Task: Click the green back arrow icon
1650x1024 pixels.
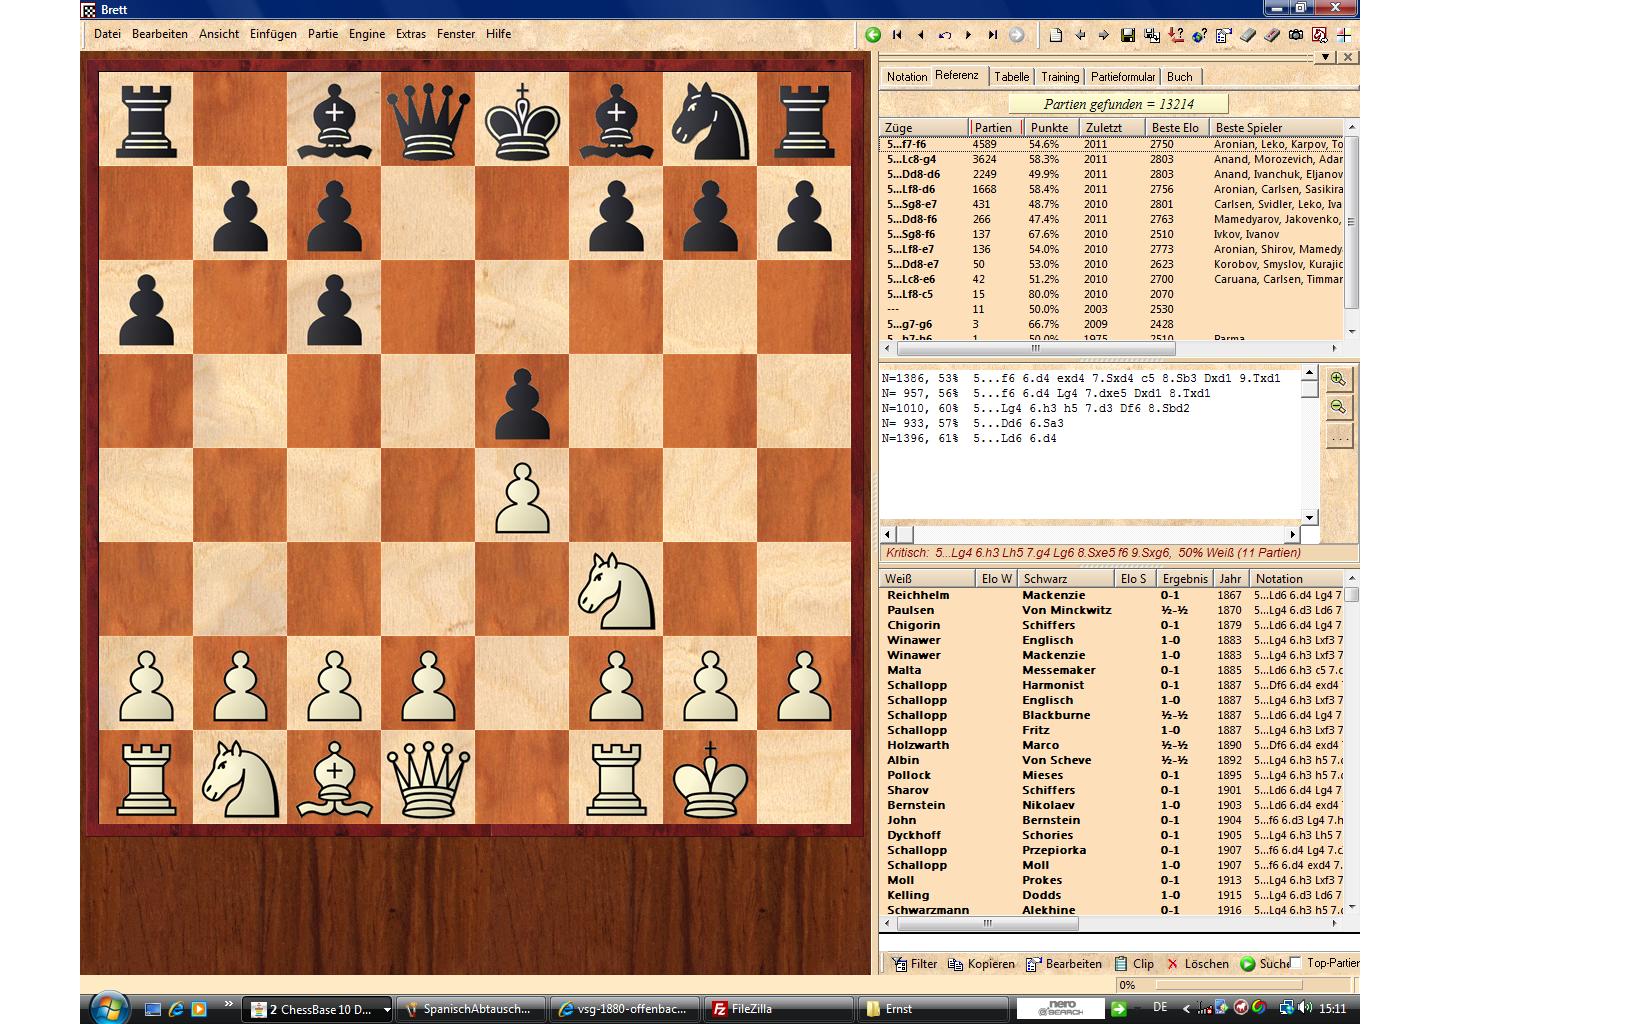Action: pos(873,35)
